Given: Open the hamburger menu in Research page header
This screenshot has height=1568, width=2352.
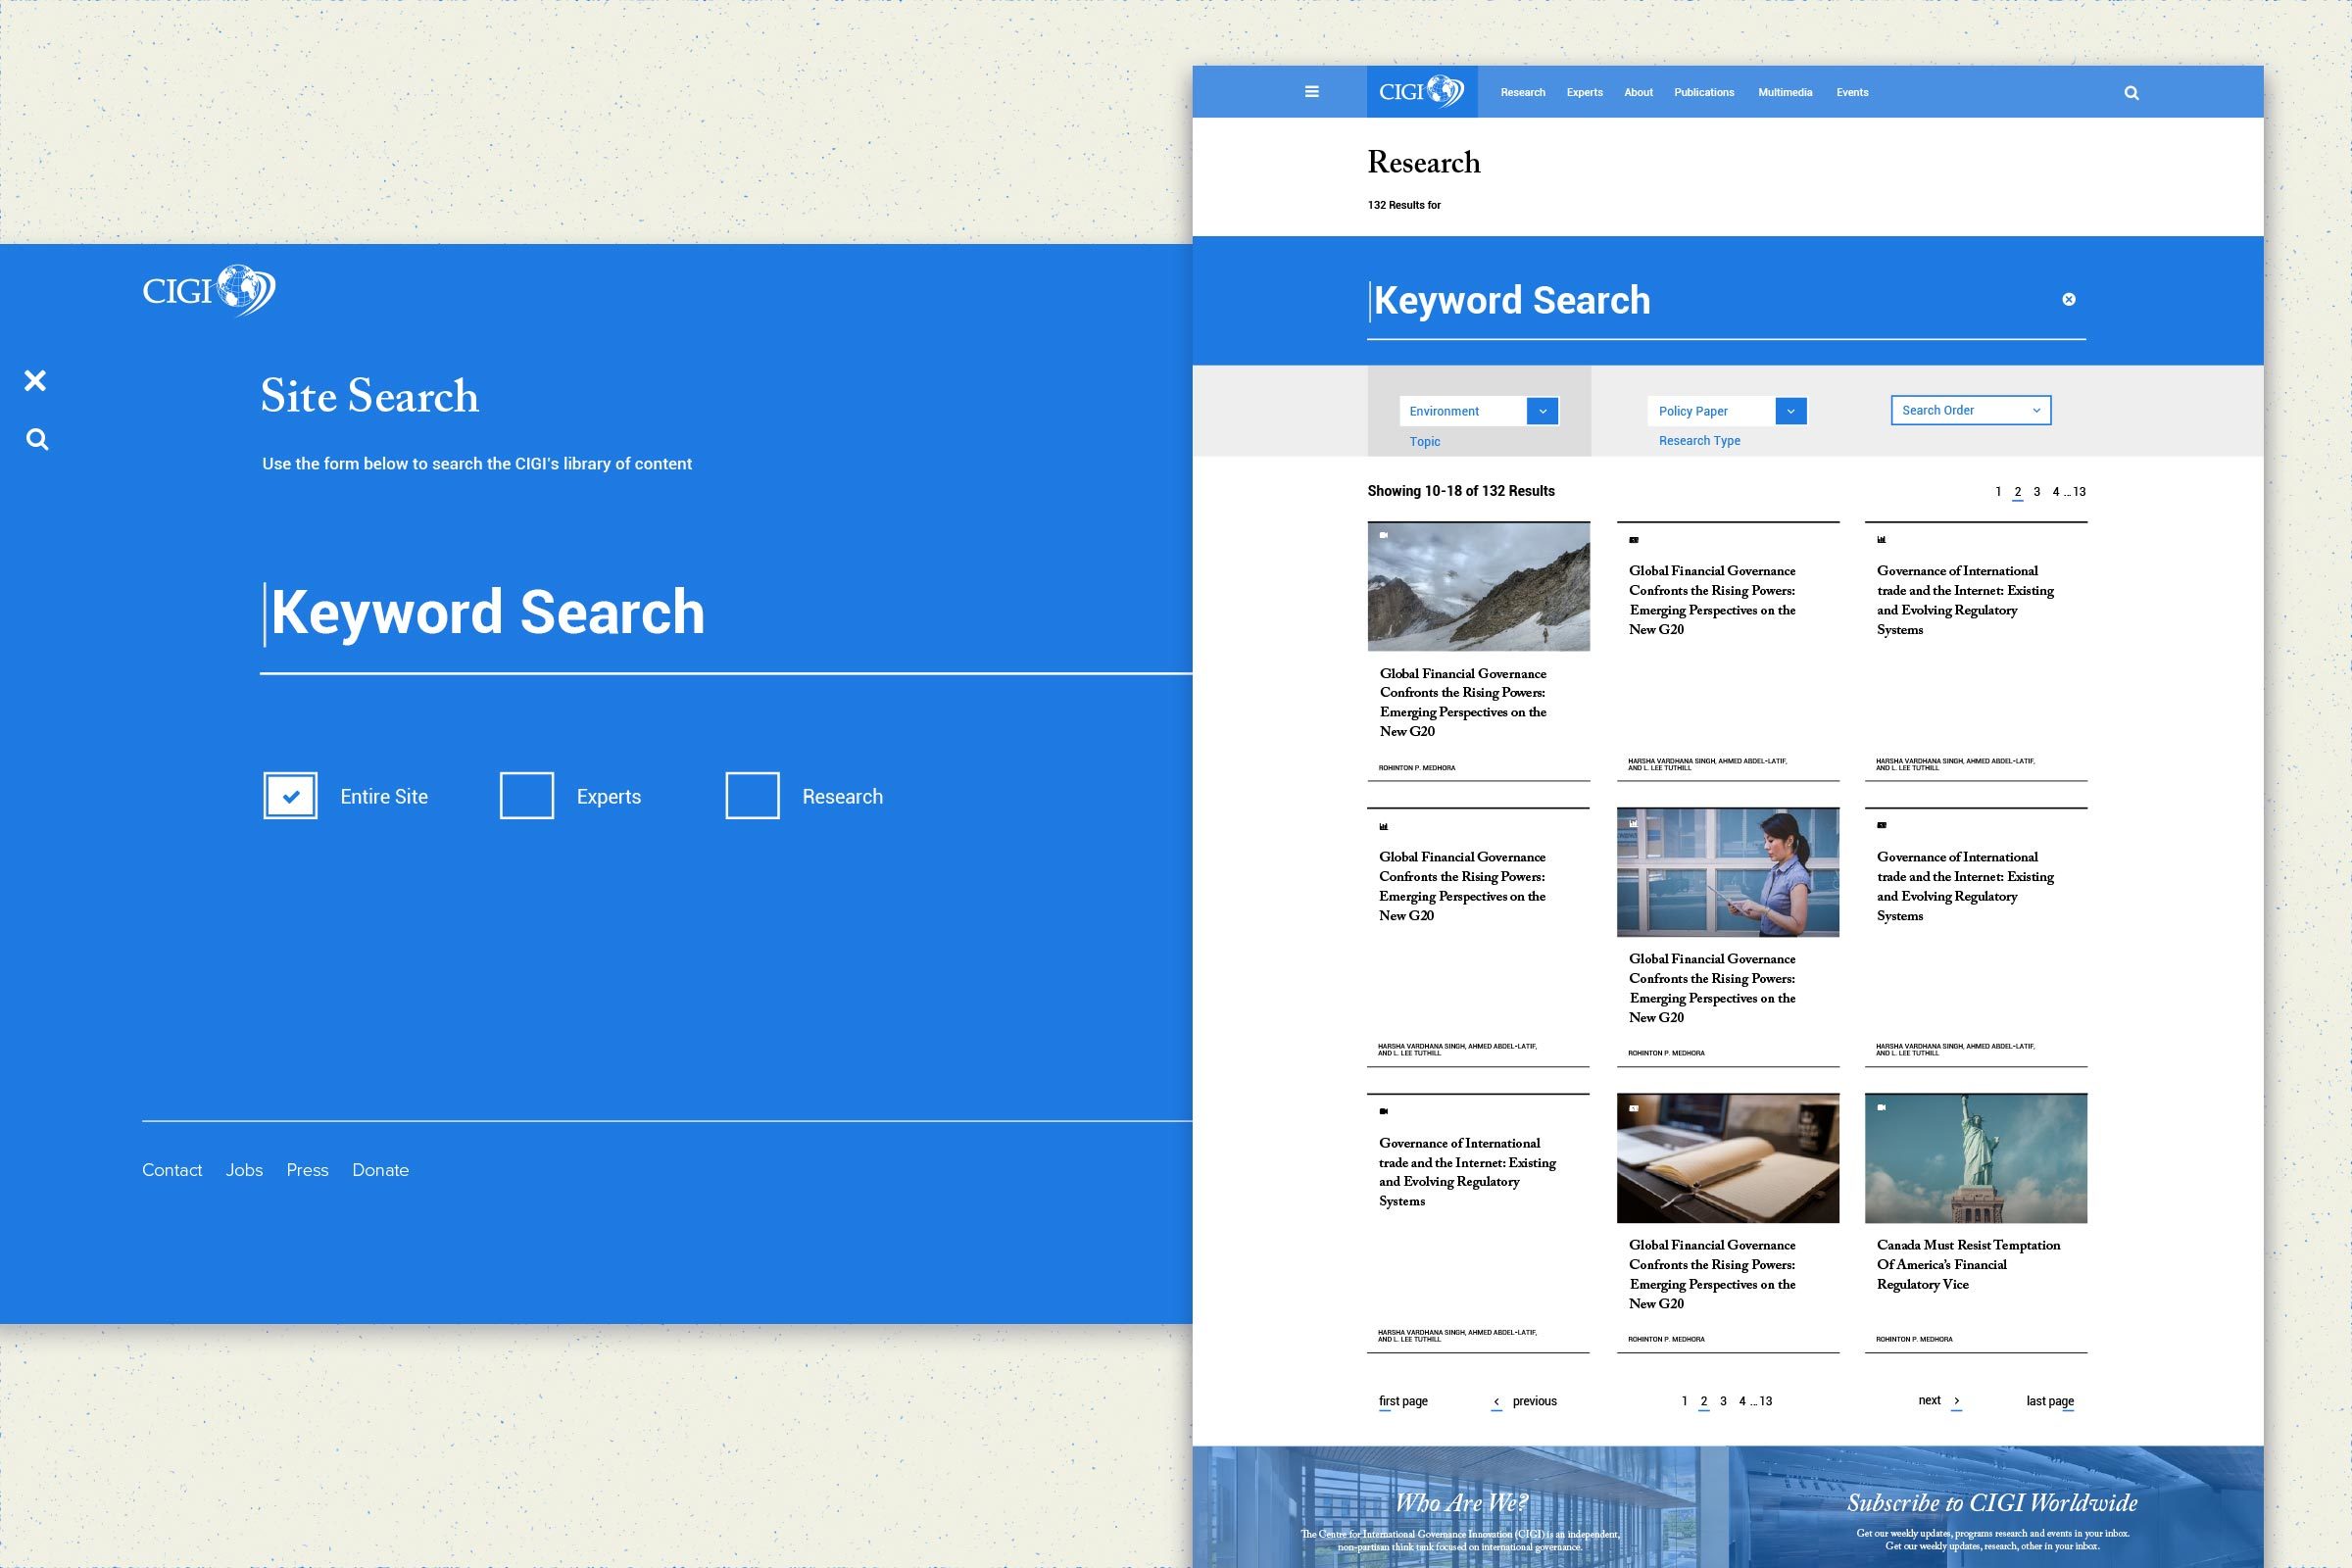Looking at the screenshot, I should 1312,92.
